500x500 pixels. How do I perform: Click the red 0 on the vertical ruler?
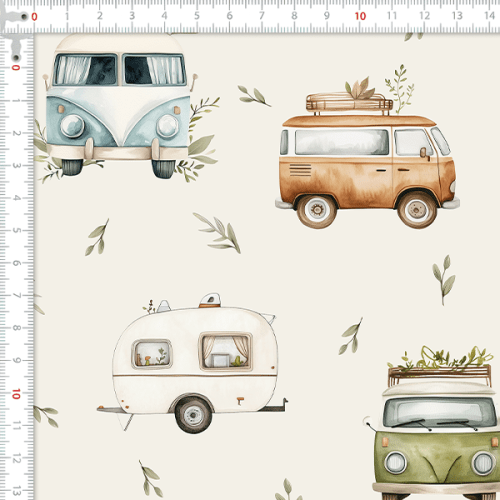pyautogui.click(x=16, y=68)
